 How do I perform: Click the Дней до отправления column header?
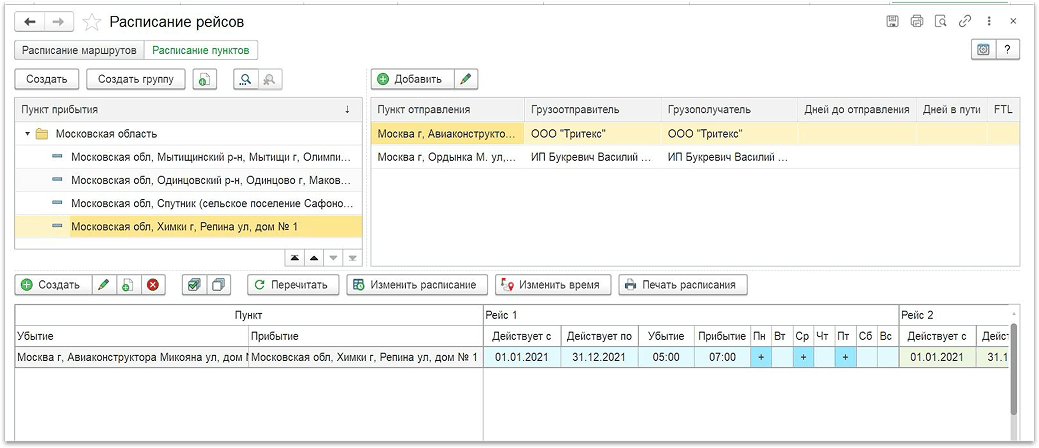857,110
